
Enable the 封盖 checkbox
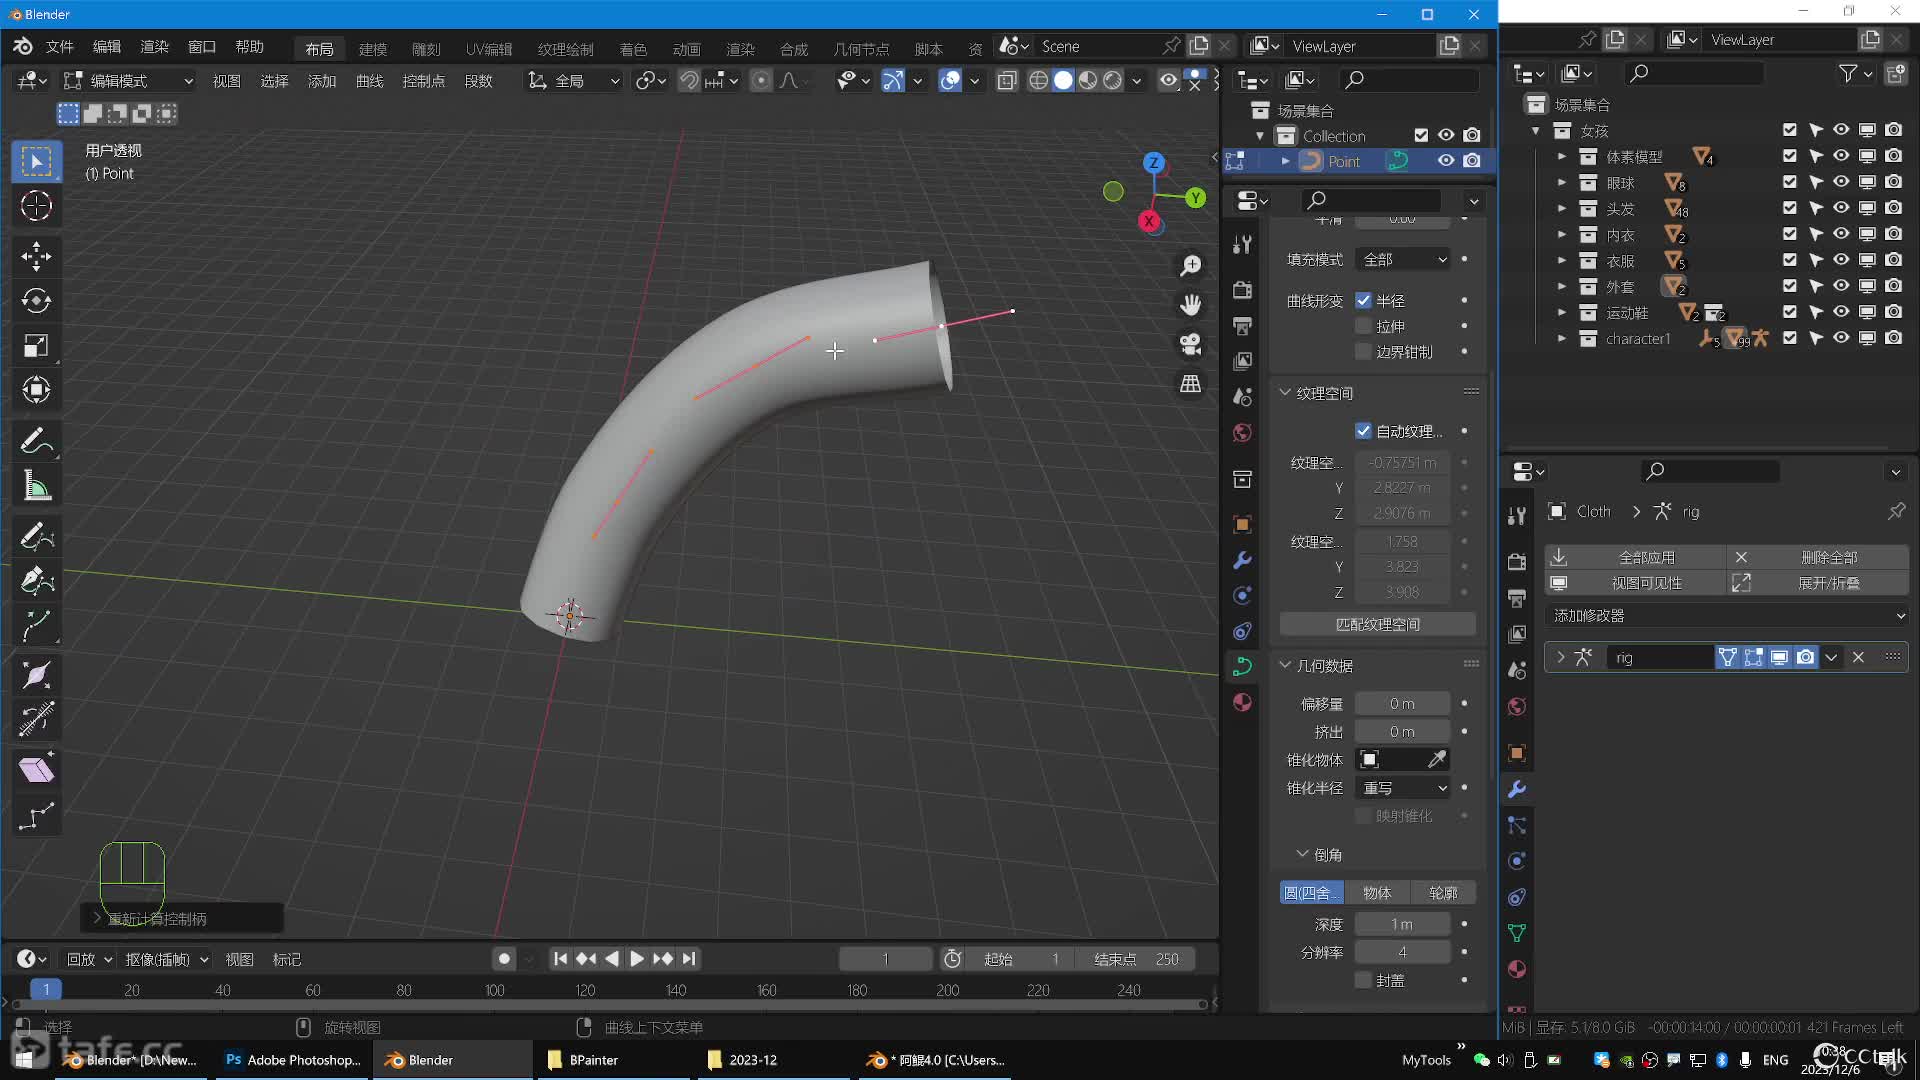point(1363,980)
